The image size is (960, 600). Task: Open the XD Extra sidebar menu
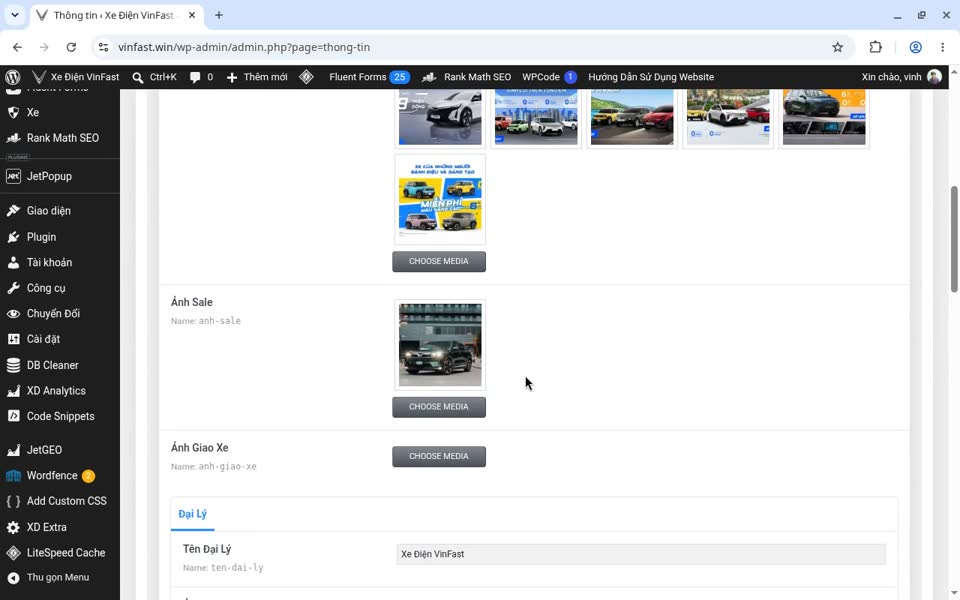point(60,527)
